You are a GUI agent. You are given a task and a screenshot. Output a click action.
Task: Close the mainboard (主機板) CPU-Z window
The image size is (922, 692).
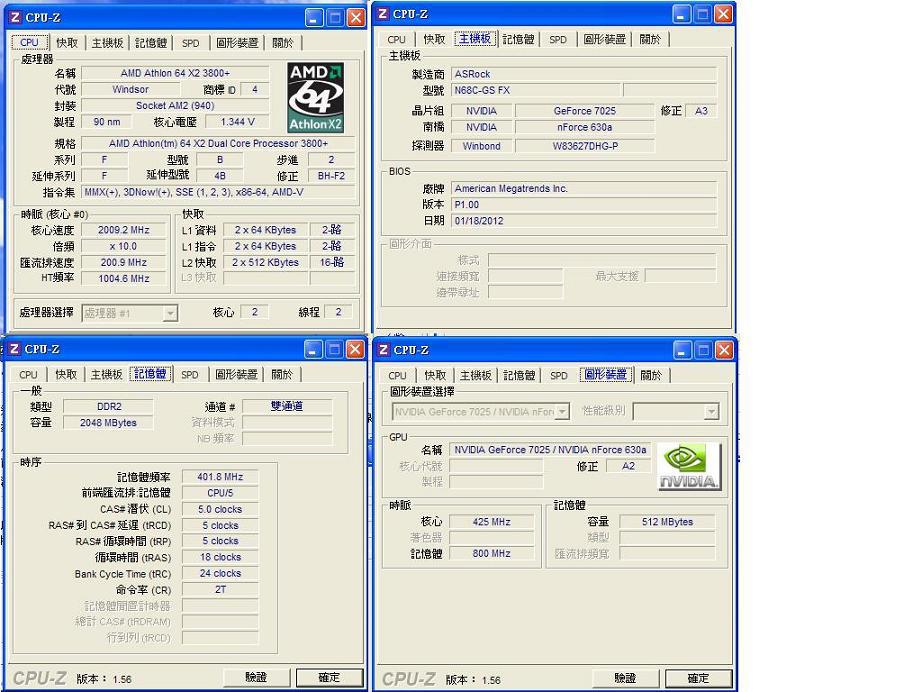coord(723,14)
